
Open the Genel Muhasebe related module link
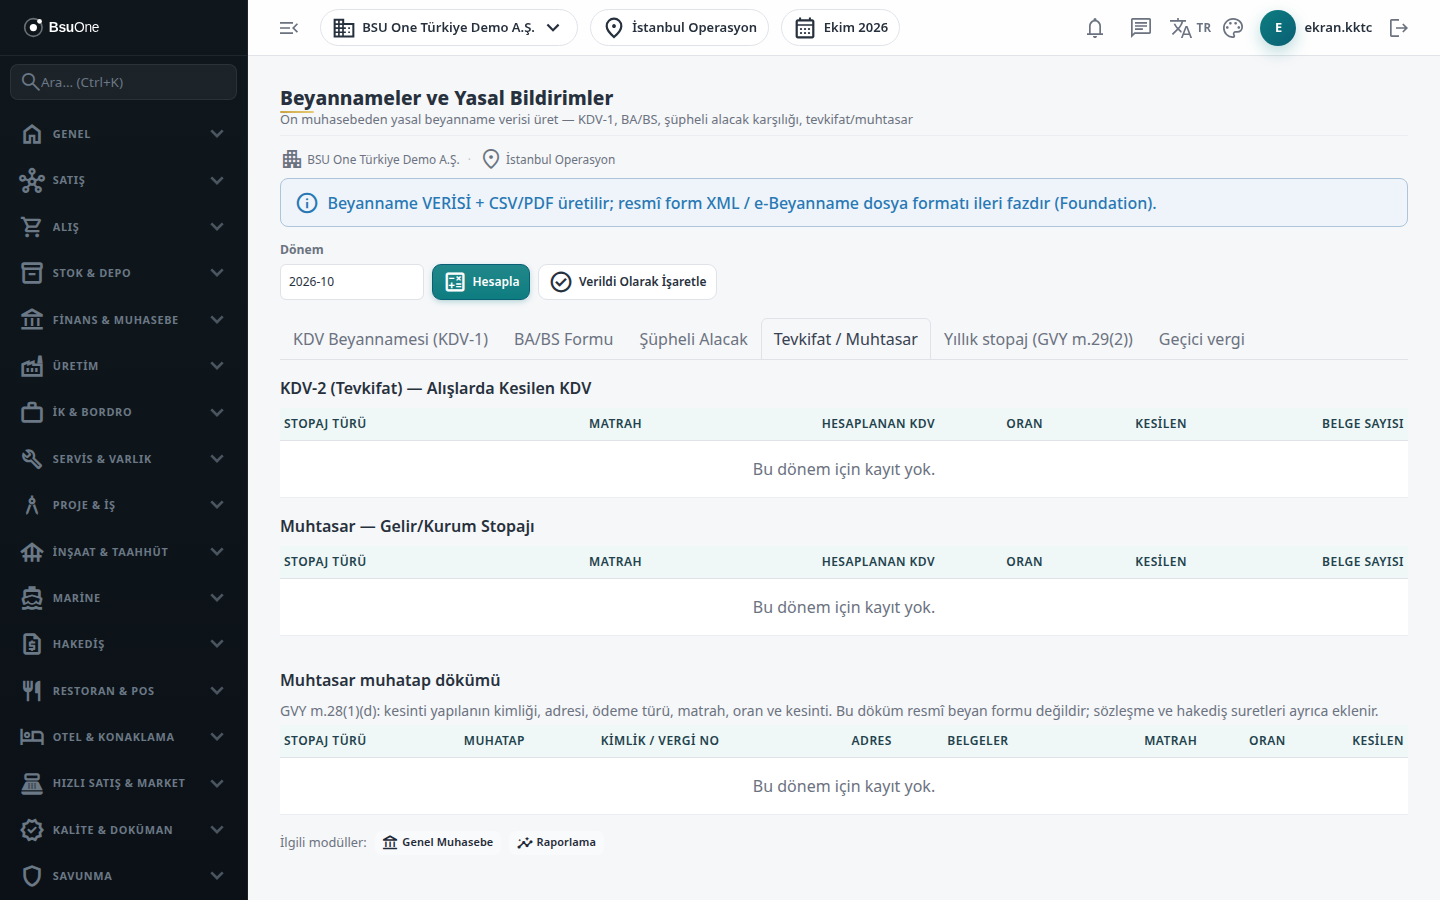coord(438,843)
